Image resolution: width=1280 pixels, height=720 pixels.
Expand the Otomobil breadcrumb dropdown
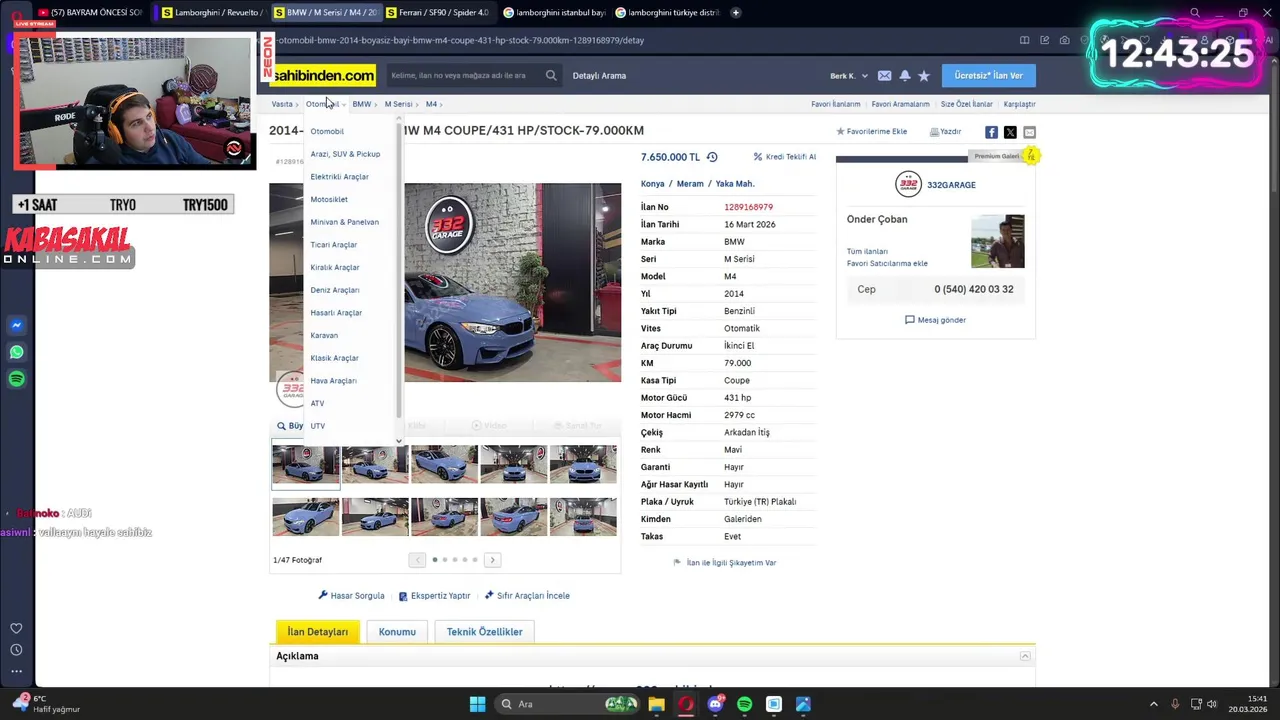click(x=324, y=104)
